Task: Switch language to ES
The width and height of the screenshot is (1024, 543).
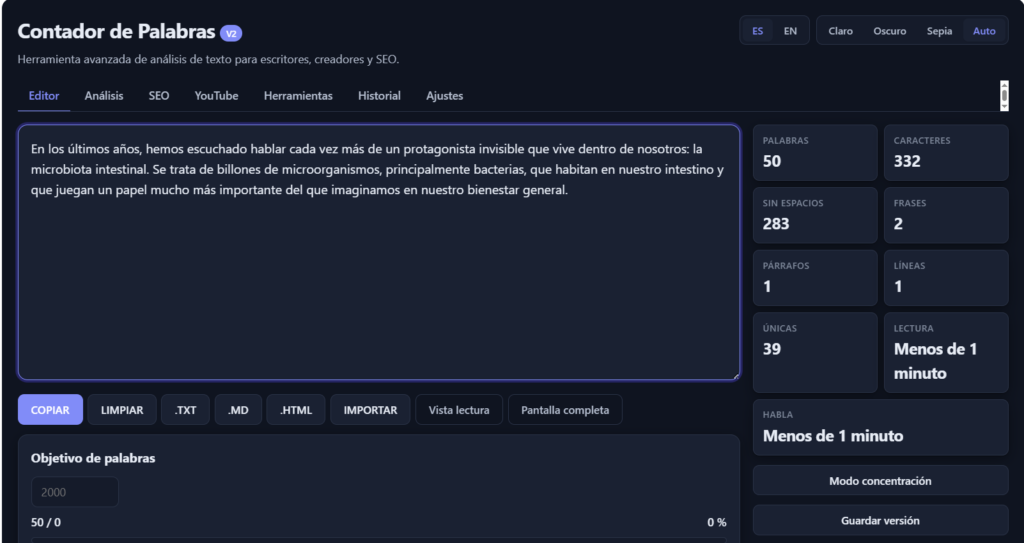Action: pyautogui.click(x=758, y=31)
